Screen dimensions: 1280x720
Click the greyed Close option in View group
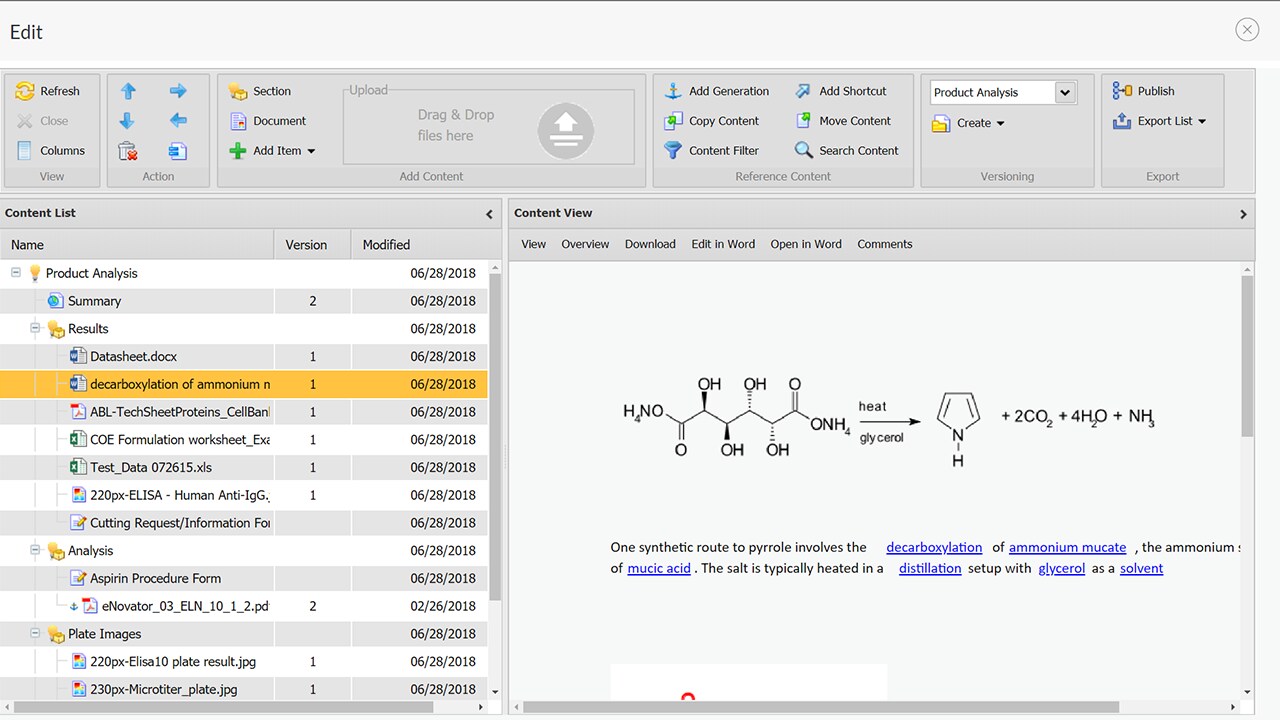[x=43, y=121]
